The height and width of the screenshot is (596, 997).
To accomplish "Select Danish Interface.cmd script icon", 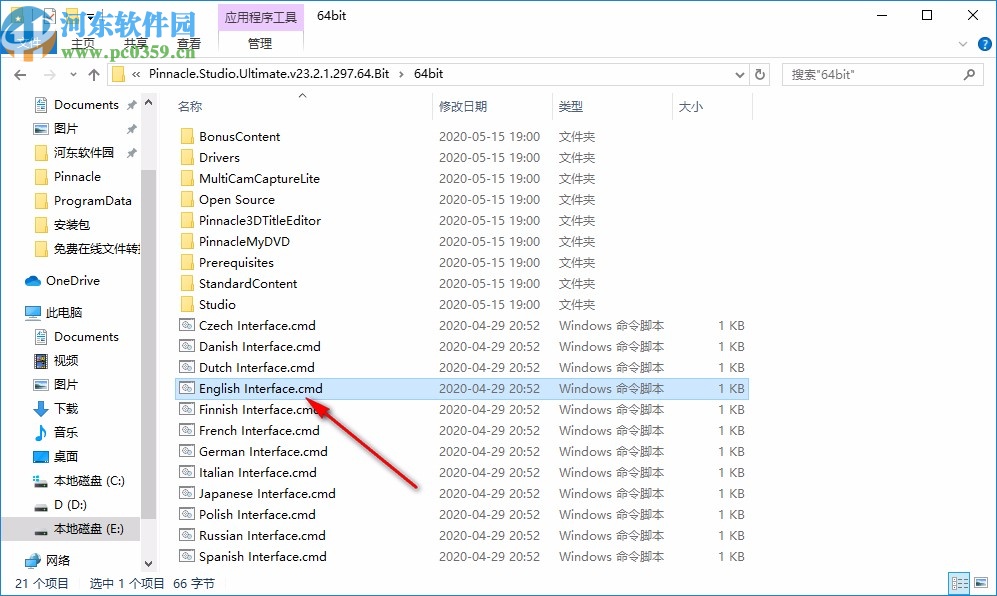I will click(x=187, y=346).
